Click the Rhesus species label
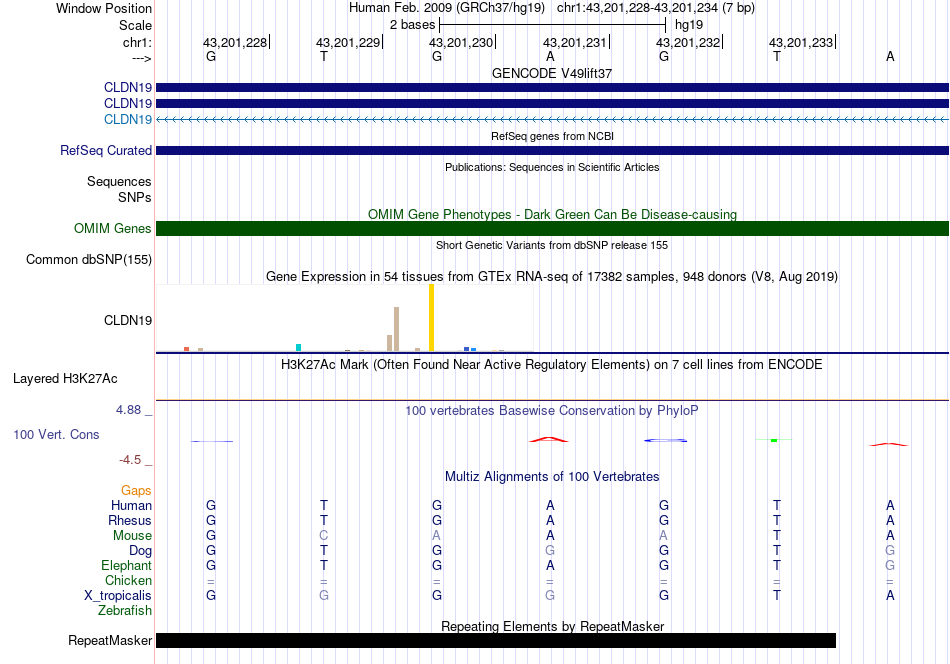This screenshot has height=664, width=950. tap(130, 520)
